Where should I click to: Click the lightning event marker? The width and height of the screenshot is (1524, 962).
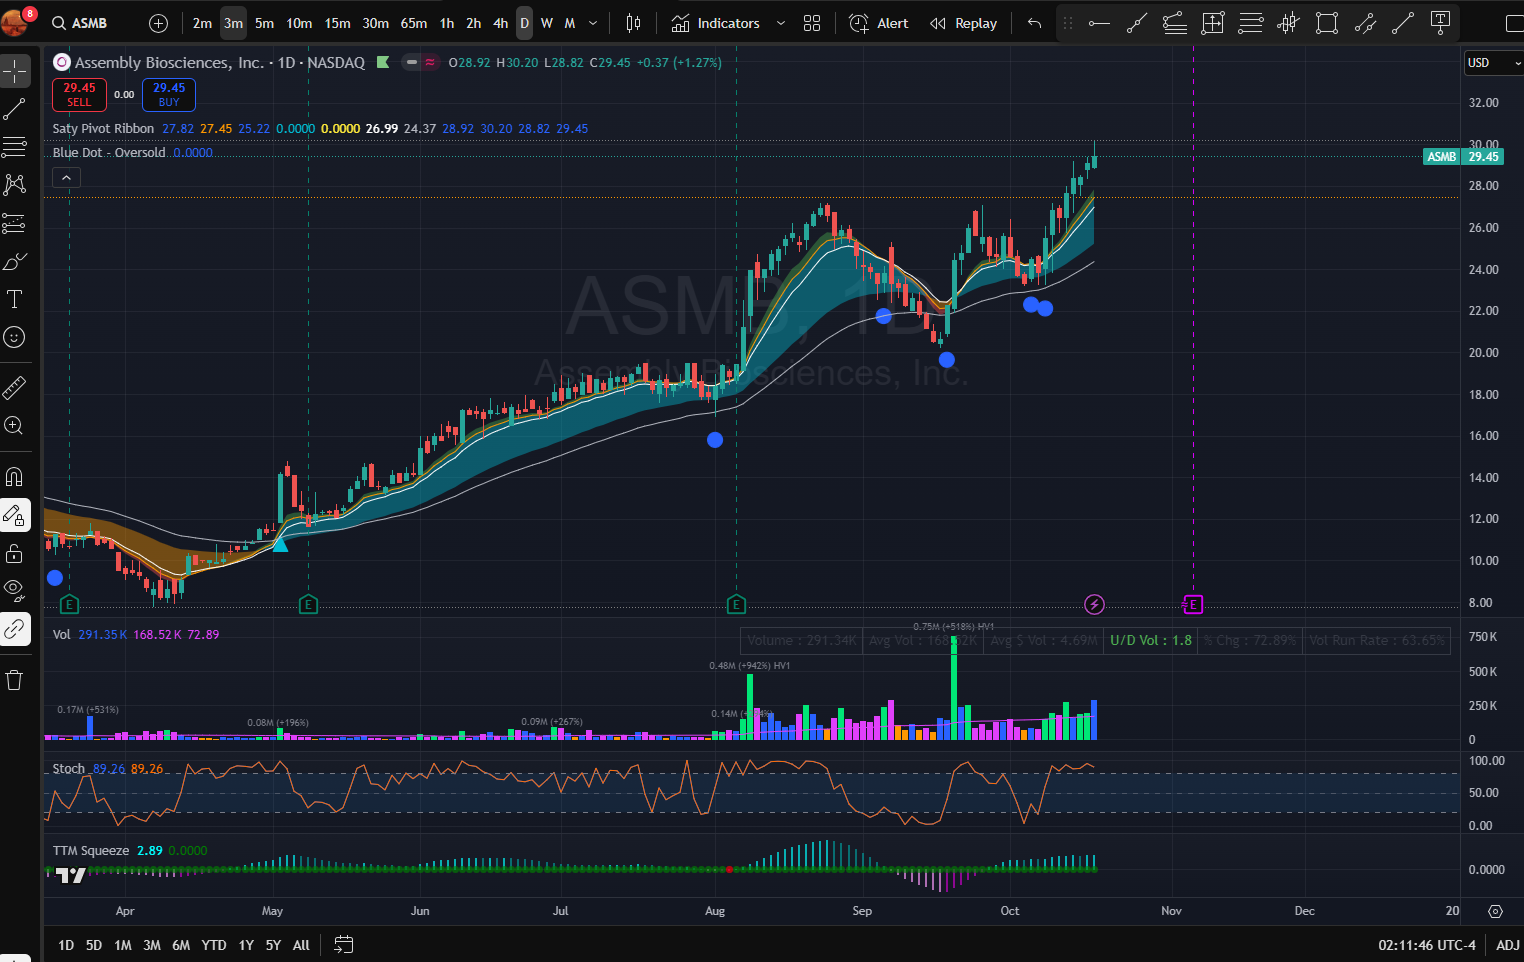[1094, 604]
